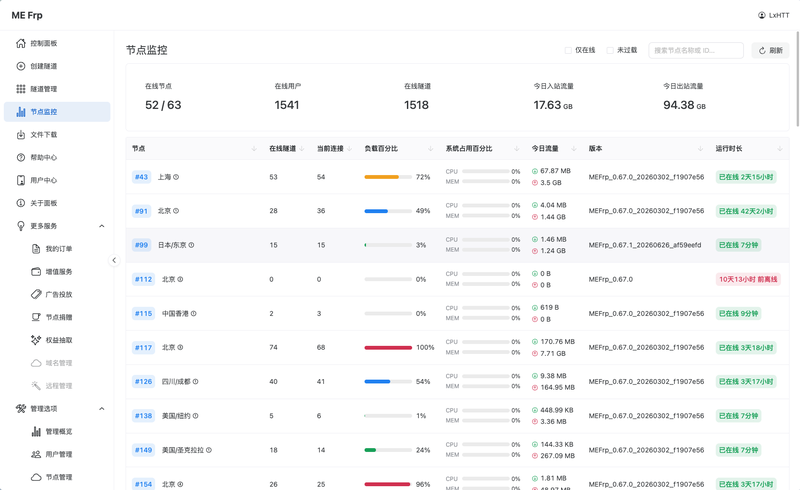Click the info icon beside node #91 北京

tap(176, 211)
